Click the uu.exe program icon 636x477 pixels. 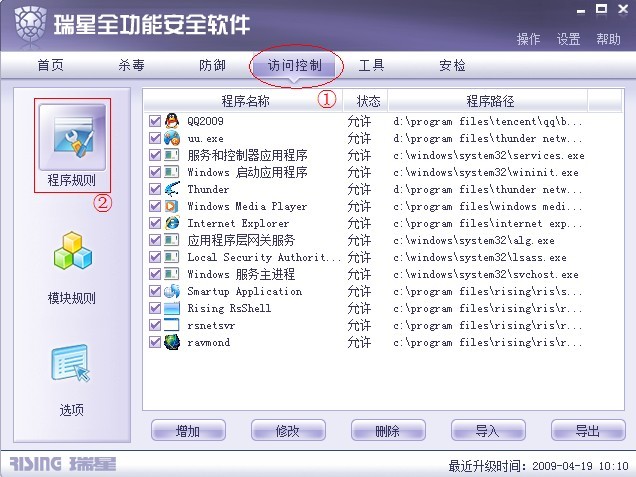click(172, 138)
